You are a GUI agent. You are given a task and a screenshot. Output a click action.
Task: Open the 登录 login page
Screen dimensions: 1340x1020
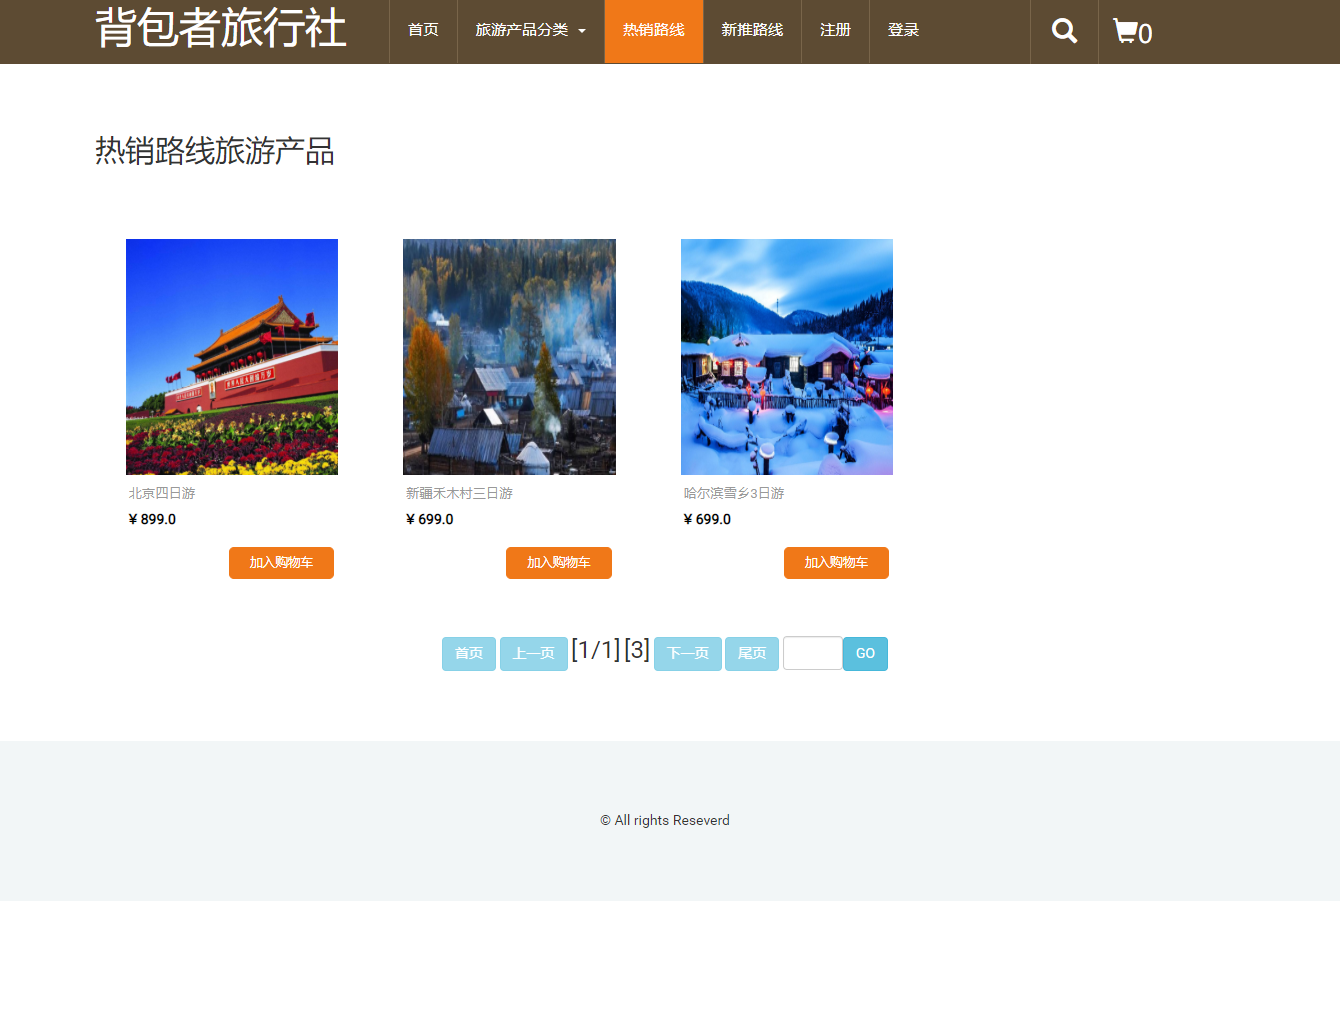click(x=903, y=30)
